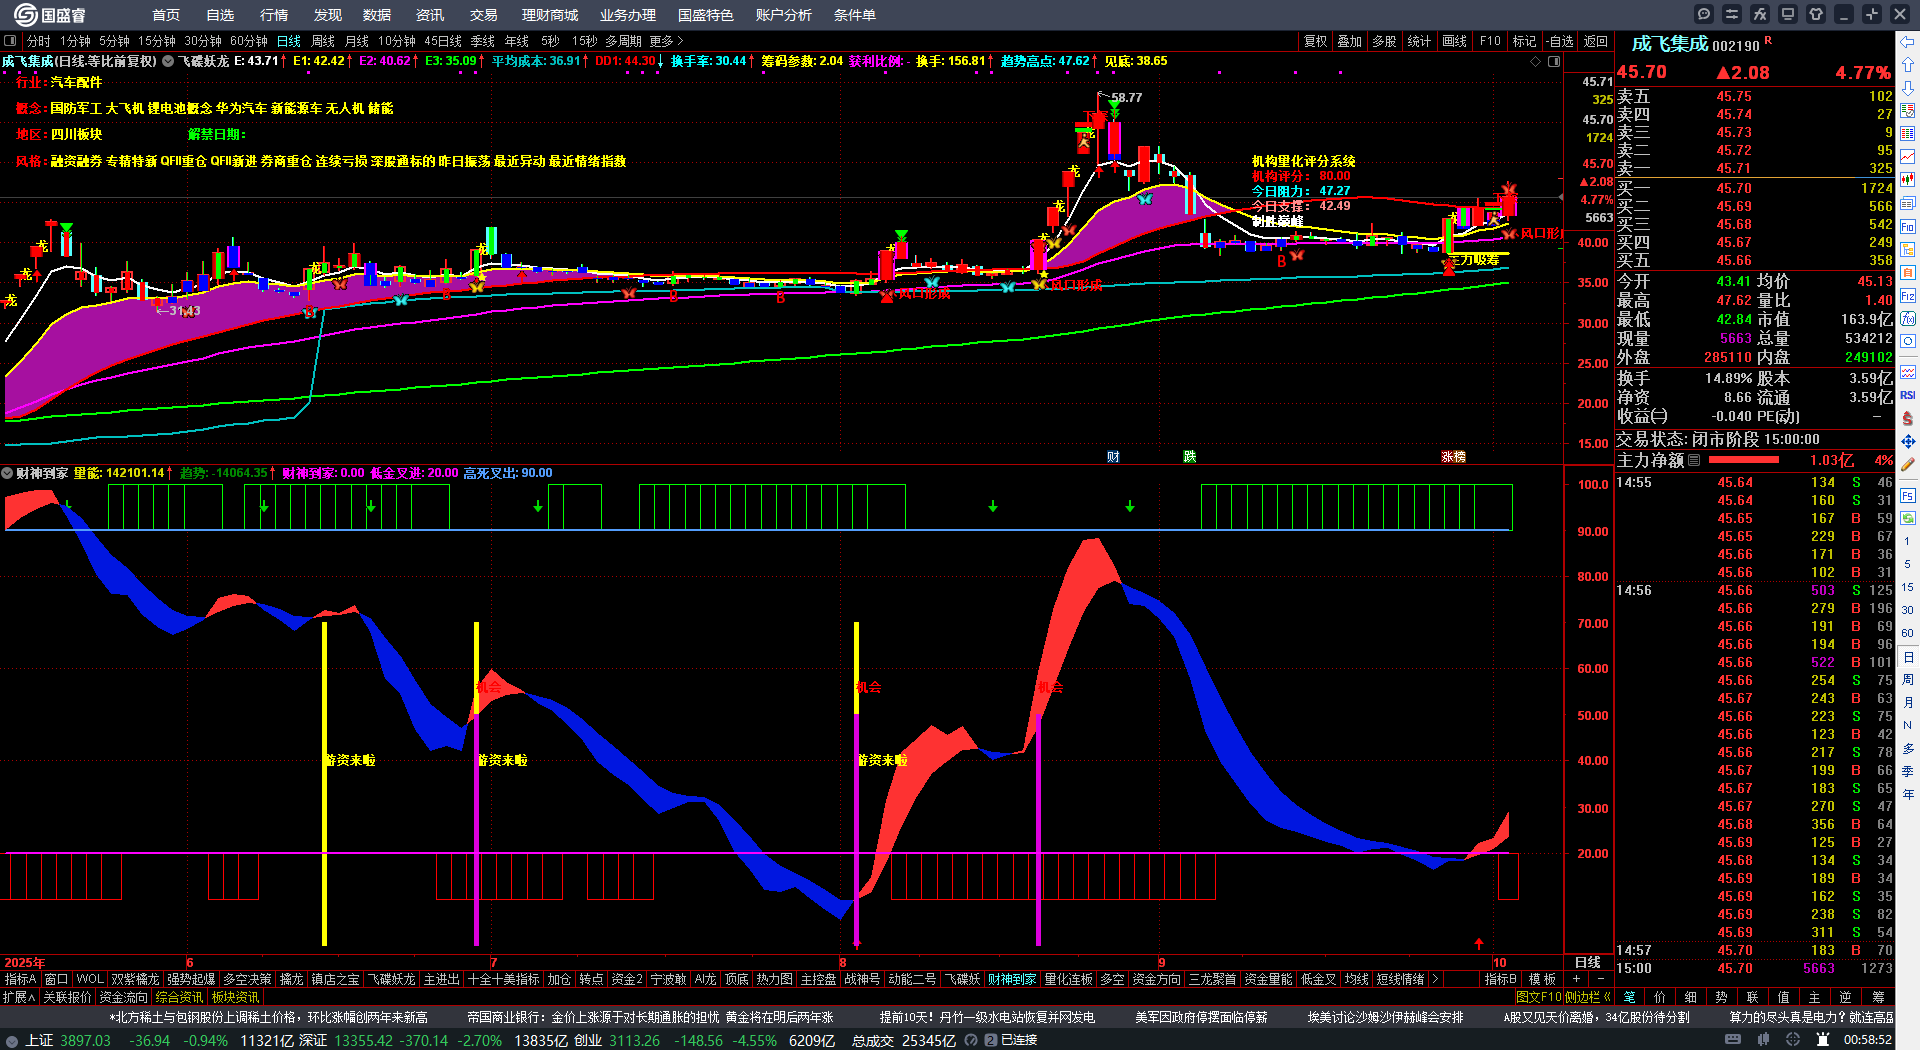Open the 账户分析 menu
This screenshot has width=1920, height=1050.
784,15
